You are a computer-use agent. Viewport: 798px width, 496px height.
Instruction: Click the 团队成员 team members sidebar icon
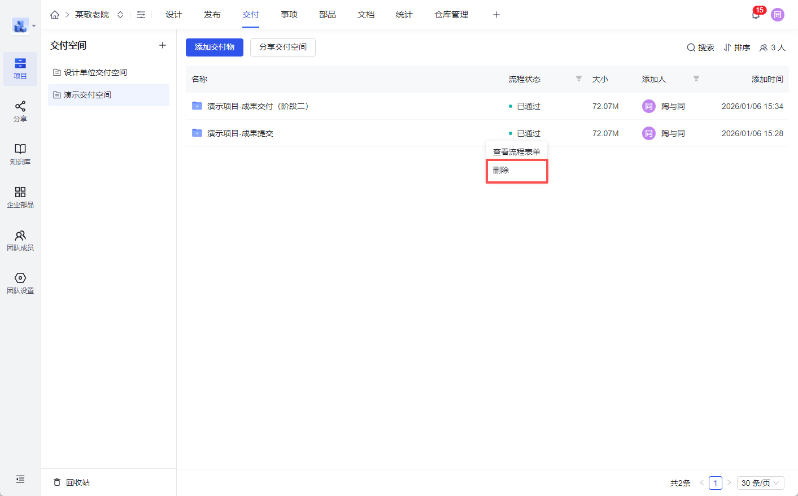[20, 240]
